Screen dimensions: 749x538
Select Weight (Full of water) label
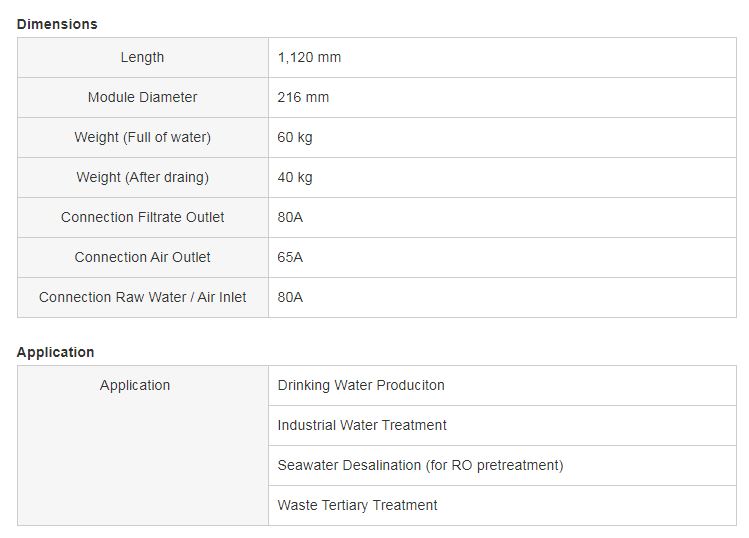[x=142, y=138]
